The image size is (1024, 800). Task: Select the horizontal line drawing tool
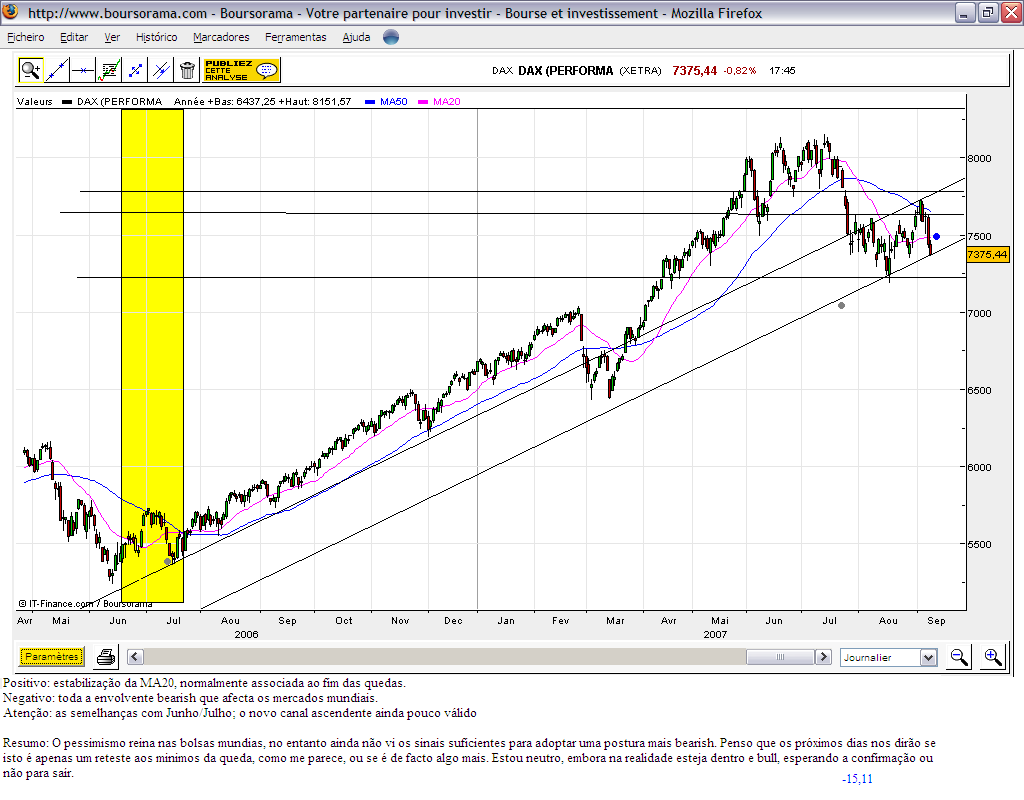coord(83,70)
